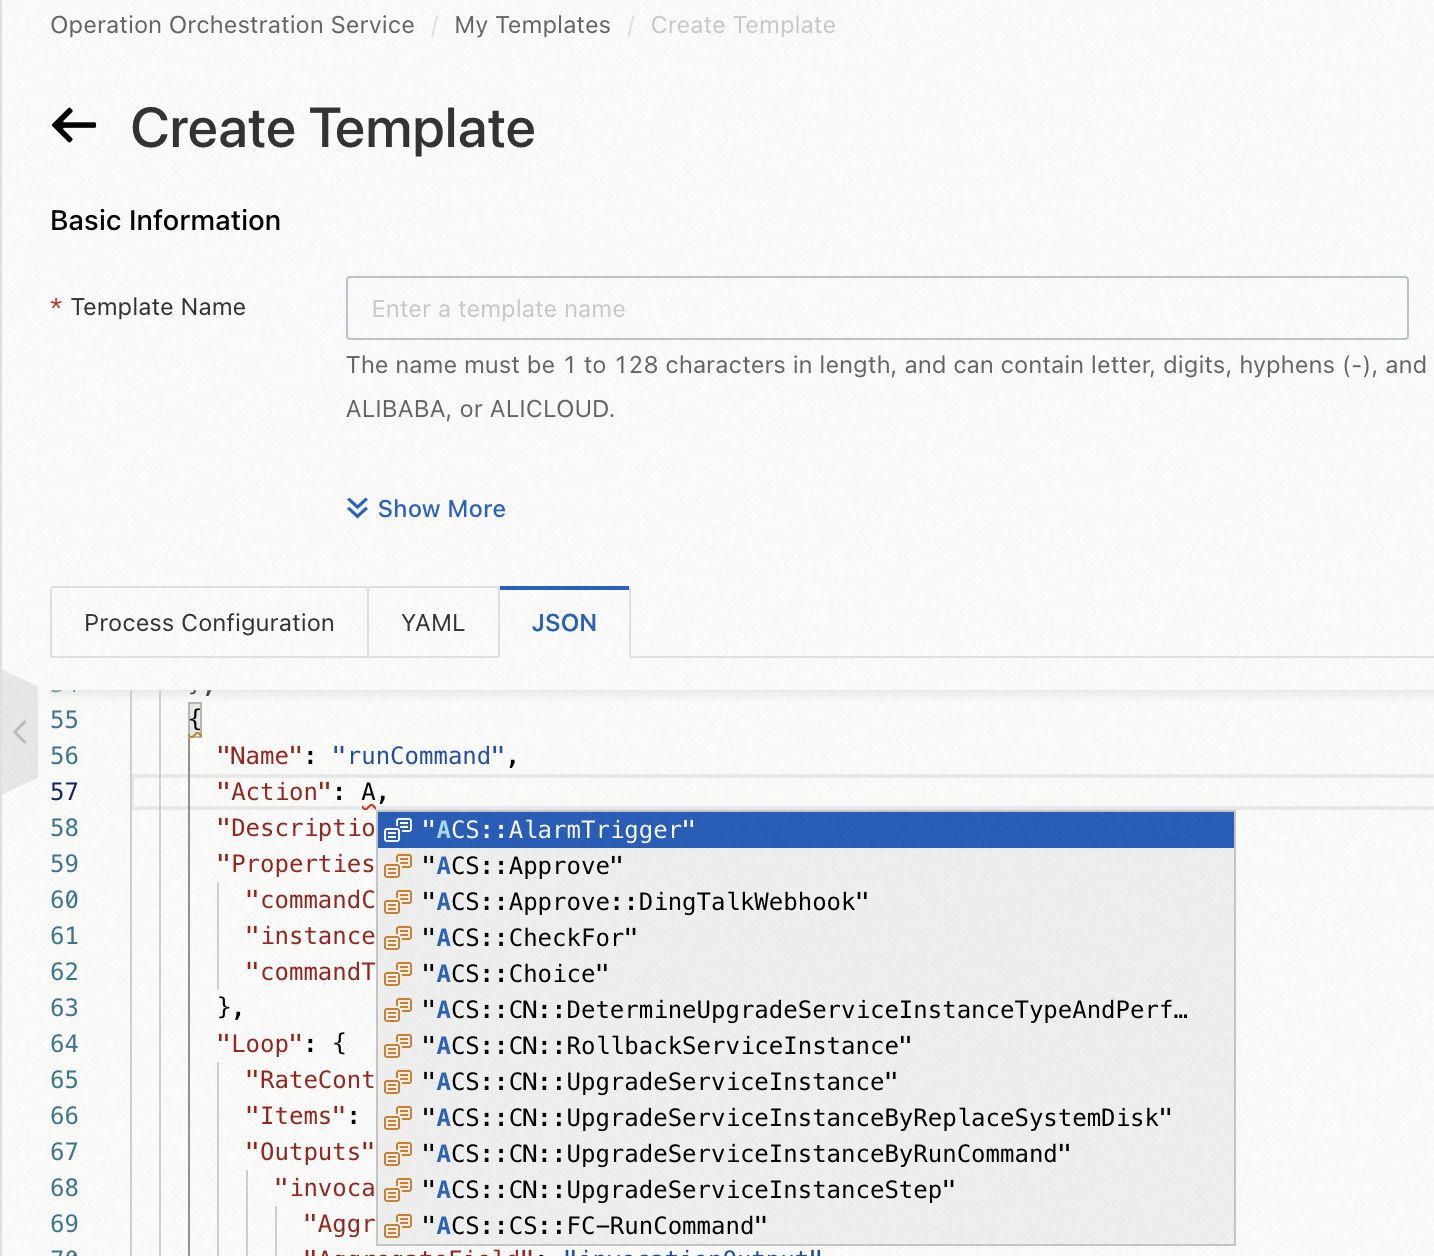Choose "ACS::Approve" from autocomplete list
This screenshot has width=1434, height=1256.
click(x=806, y=866)
